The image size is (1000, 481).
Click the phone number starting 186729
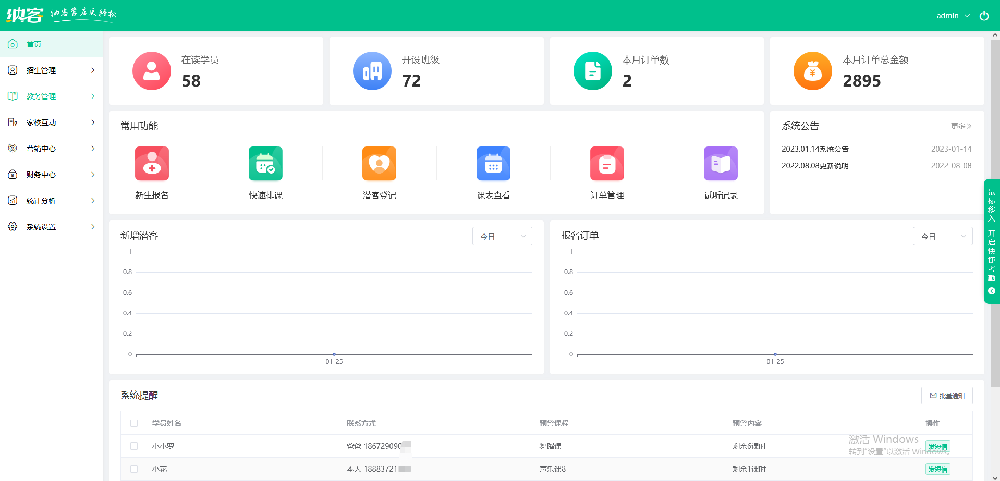pos(388,446)
